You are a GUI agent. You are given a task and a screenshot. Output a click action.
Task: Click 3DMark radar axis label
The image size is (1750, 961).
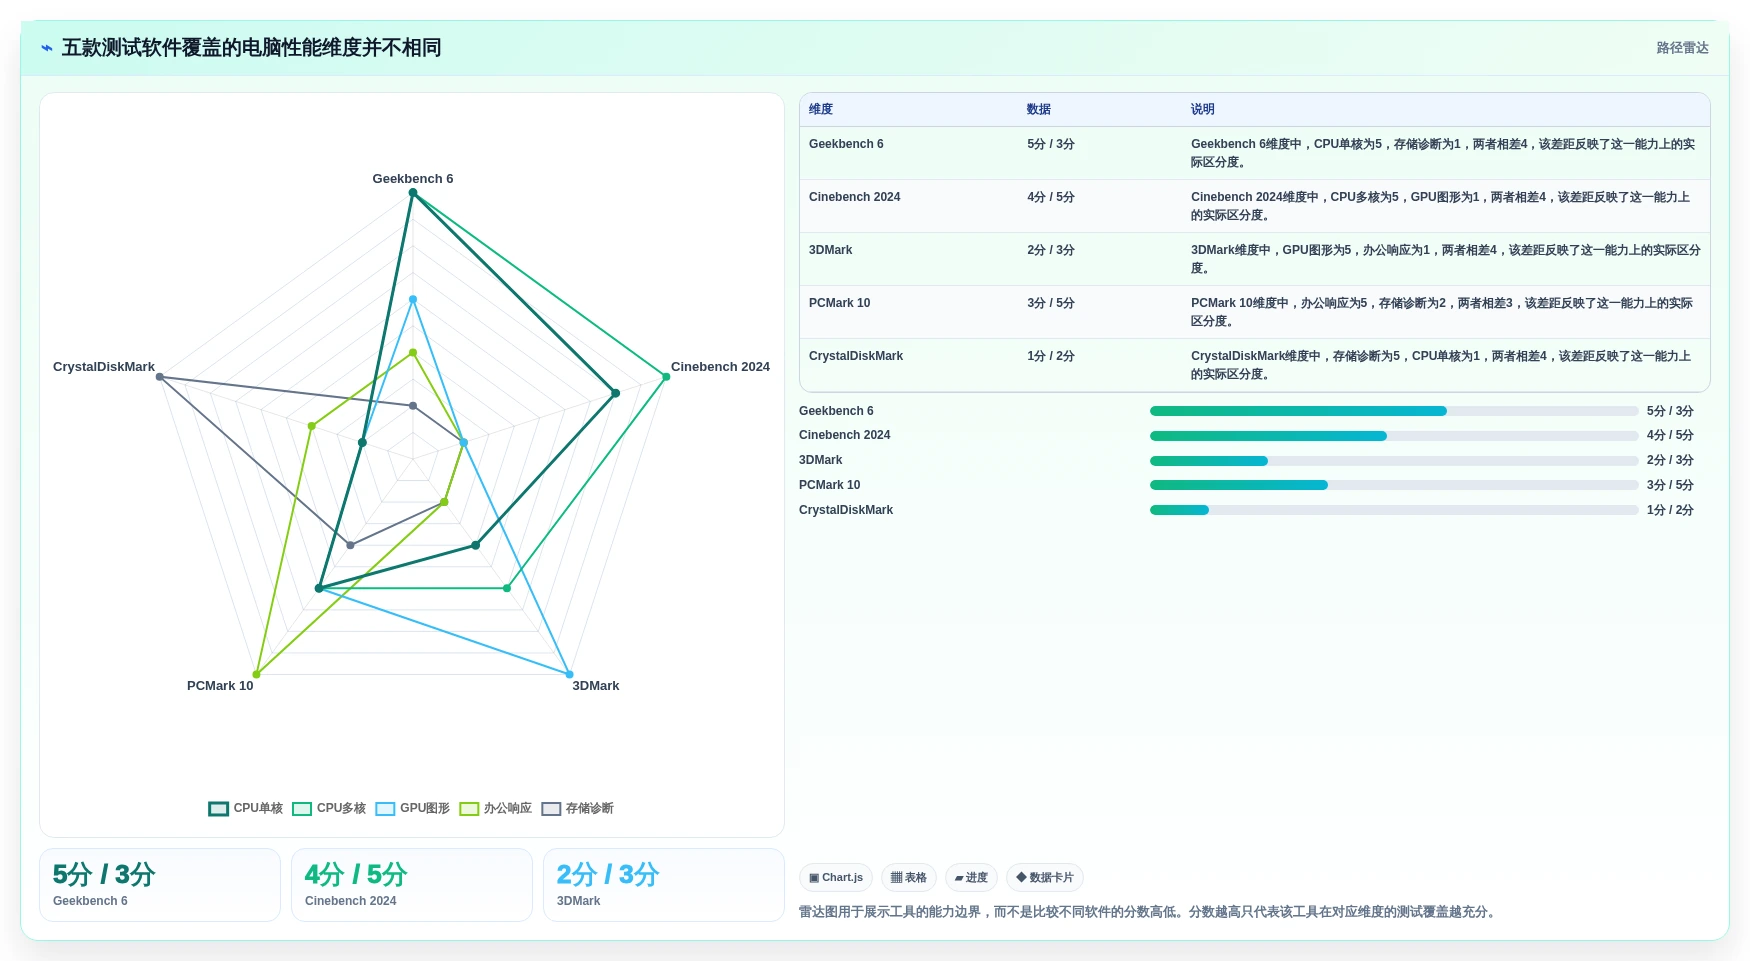click(x=596, y=686)
